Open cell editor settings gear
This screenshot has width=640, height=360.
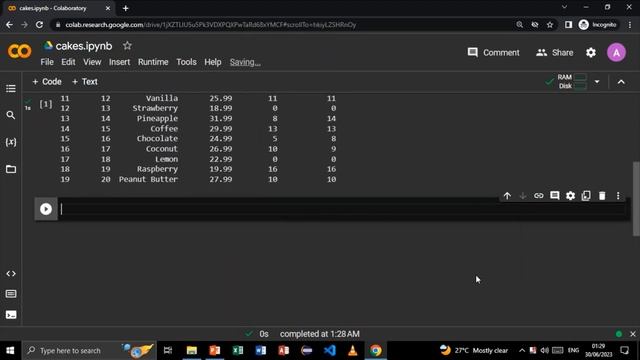point(570,196)
